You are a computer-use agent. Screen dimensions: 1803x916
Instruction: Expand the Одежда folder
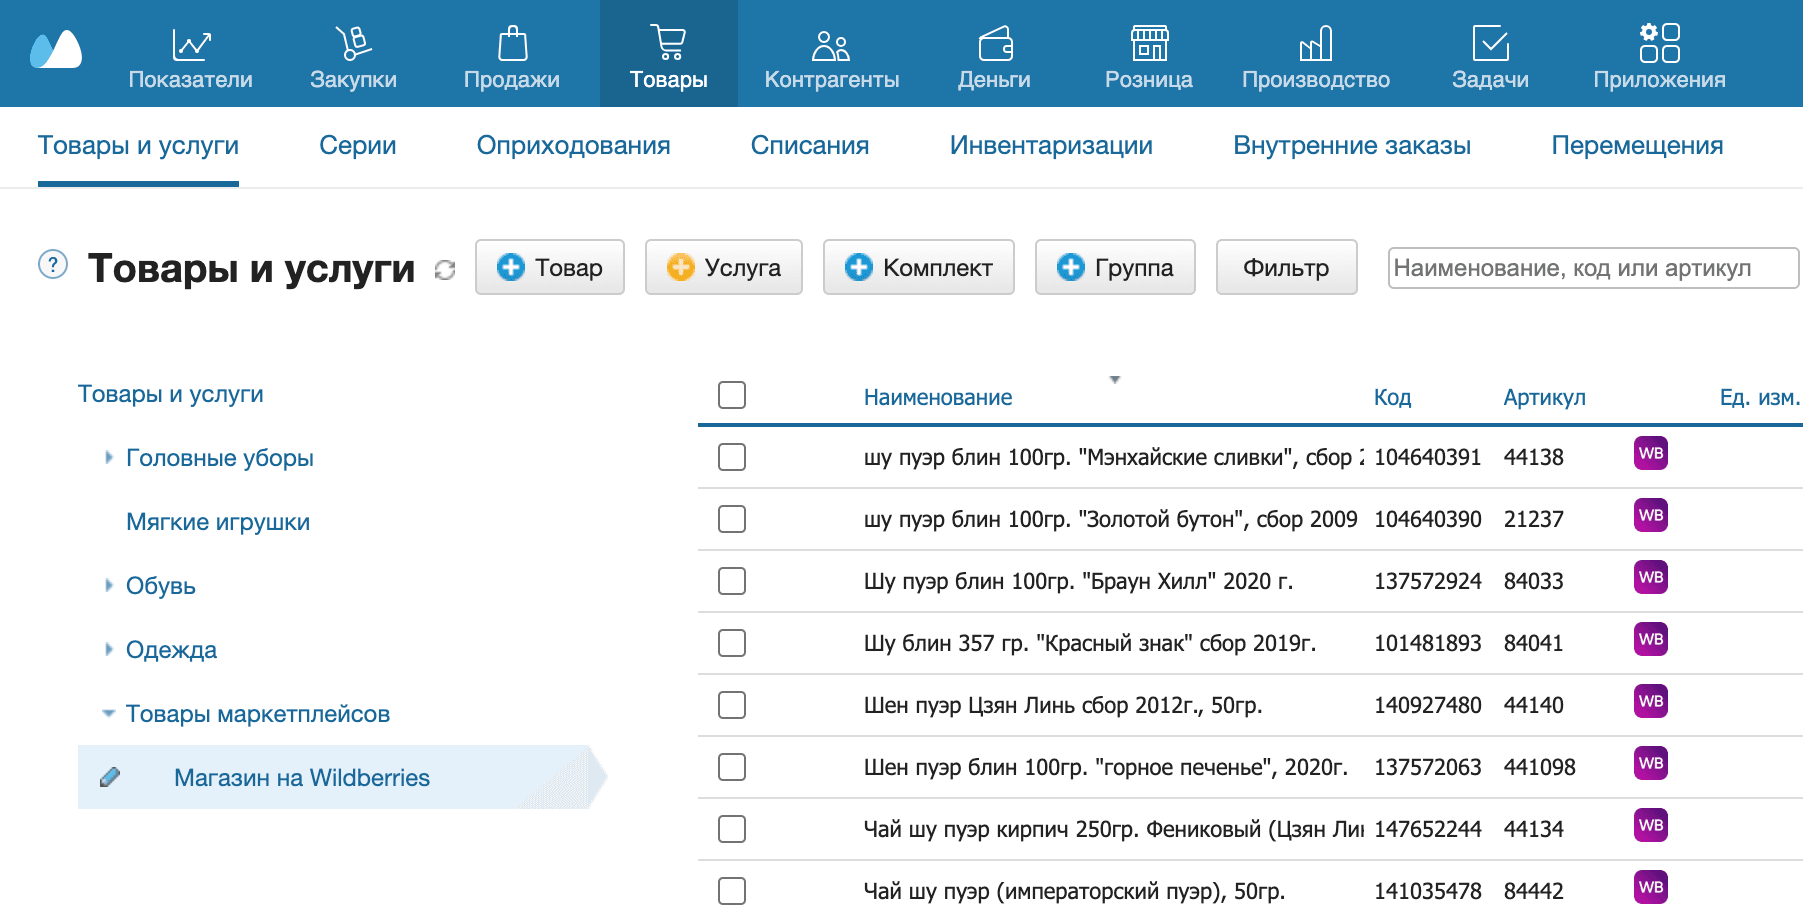coord(108,649)
